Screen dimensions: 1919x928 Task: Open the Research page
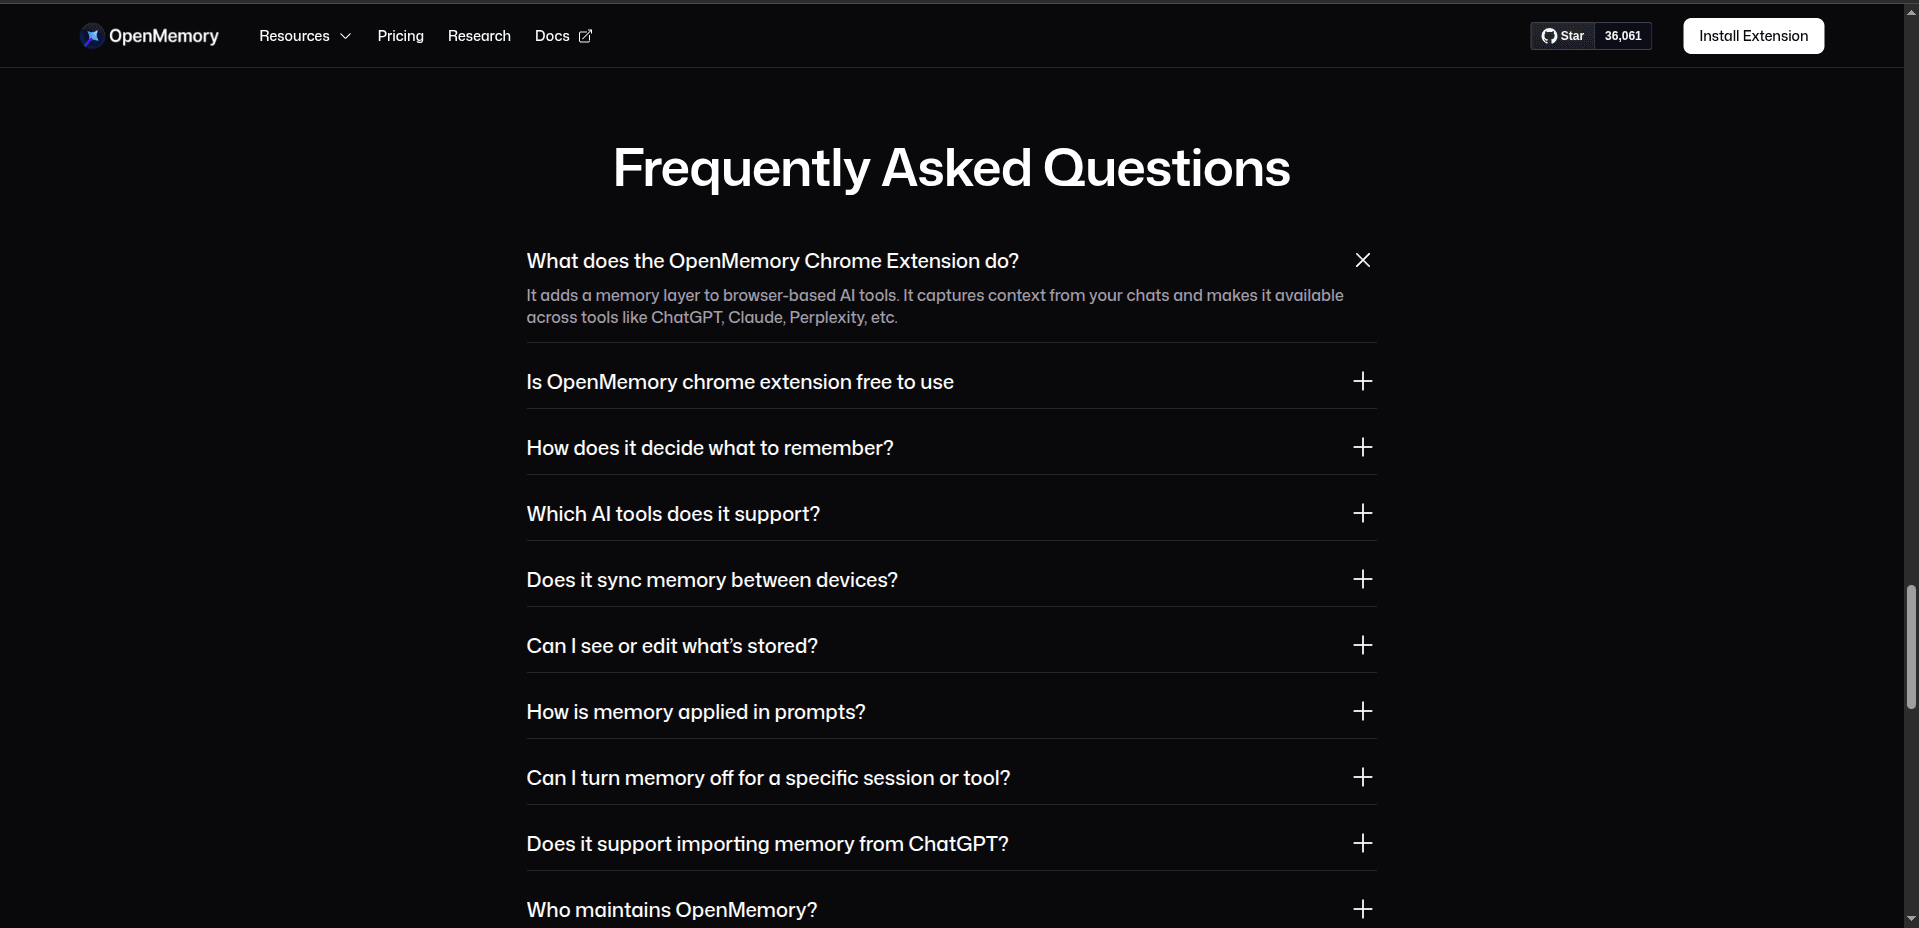point(479,36)
